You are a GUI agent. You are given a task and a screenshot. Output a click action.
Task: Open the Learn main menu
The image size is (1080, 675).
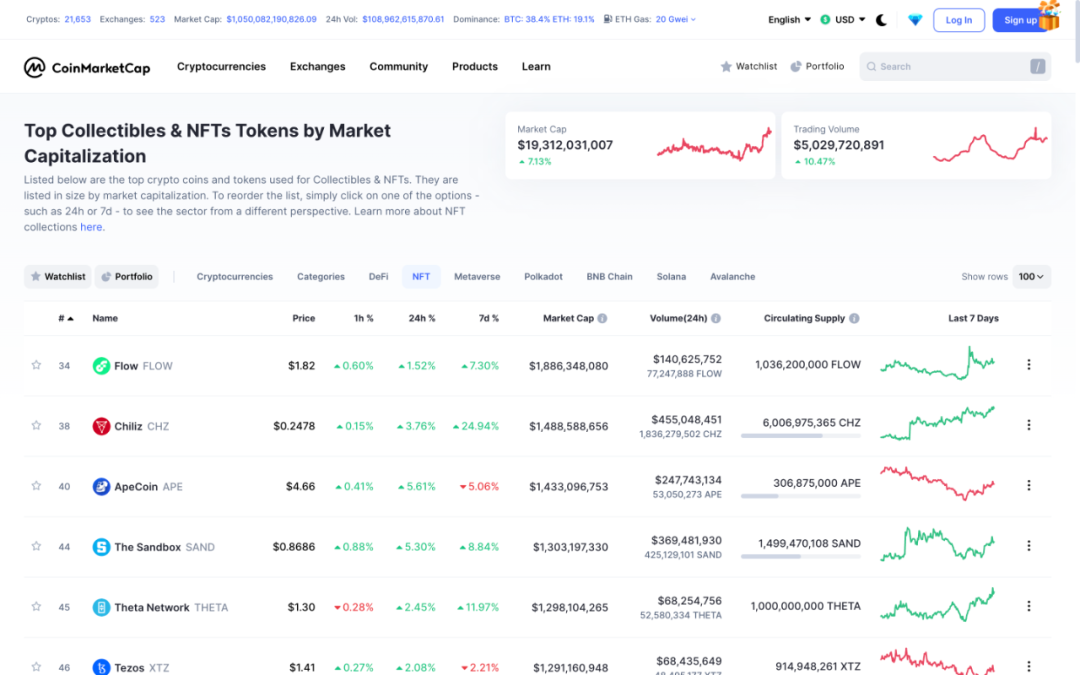(536, 67)
